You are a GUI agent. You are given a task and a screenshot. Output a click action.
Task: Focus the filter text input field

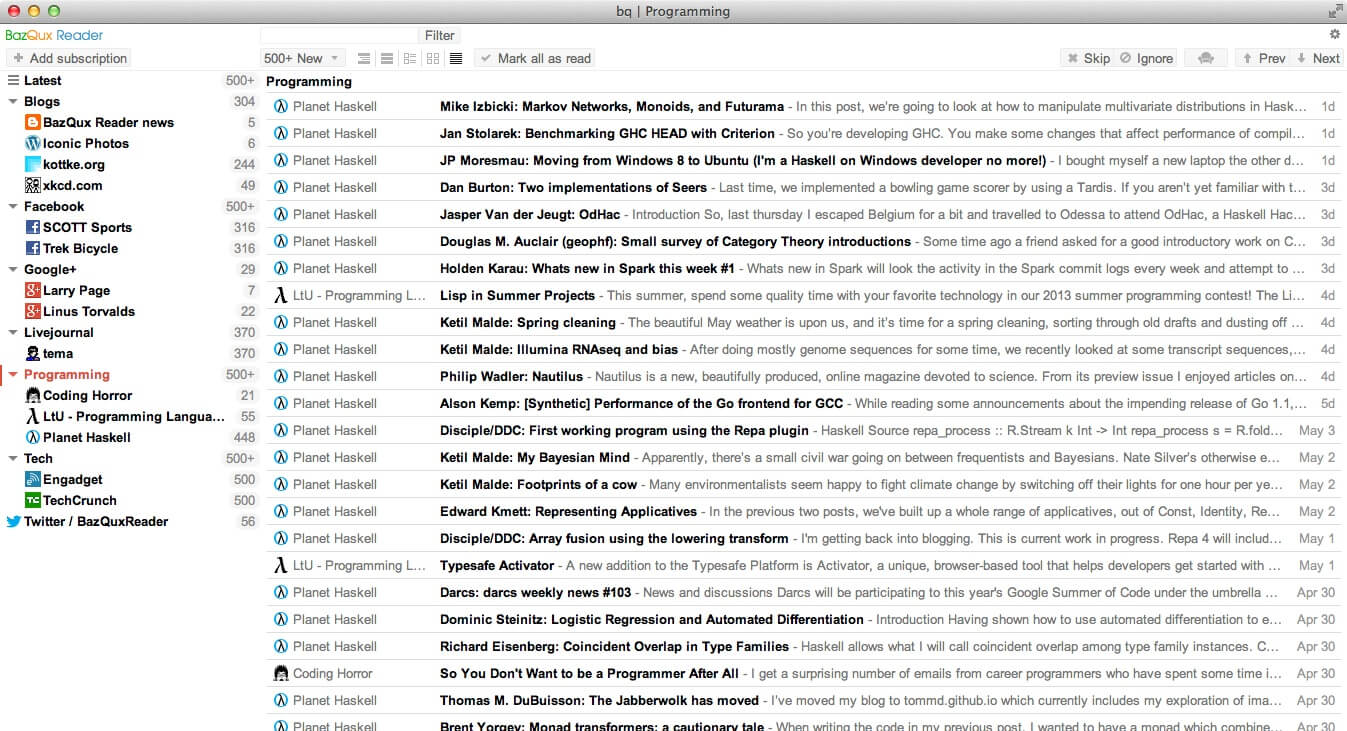(x=339, y=35)
